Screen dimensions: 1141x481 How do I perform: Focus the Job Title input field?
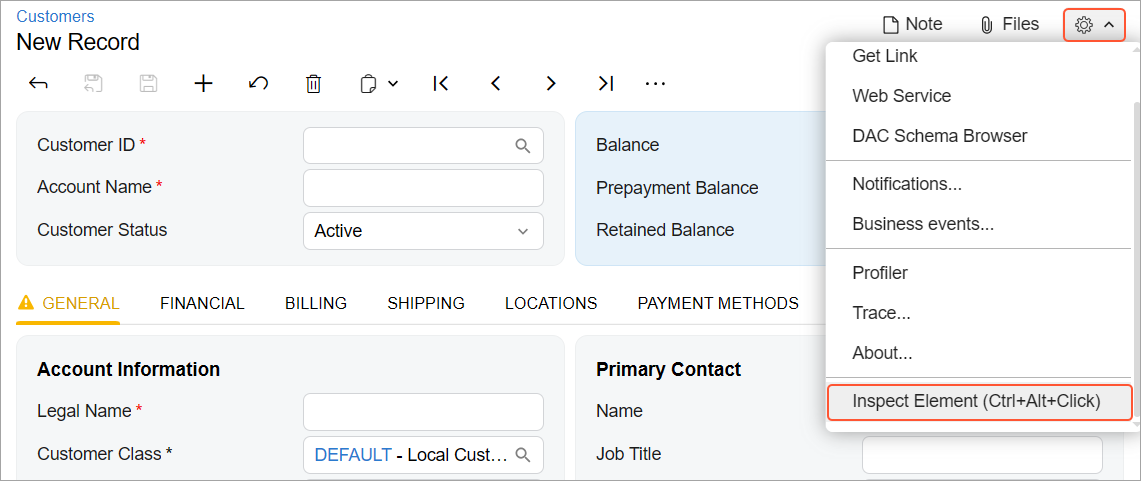pyautogui.click(x=982, y=455)
